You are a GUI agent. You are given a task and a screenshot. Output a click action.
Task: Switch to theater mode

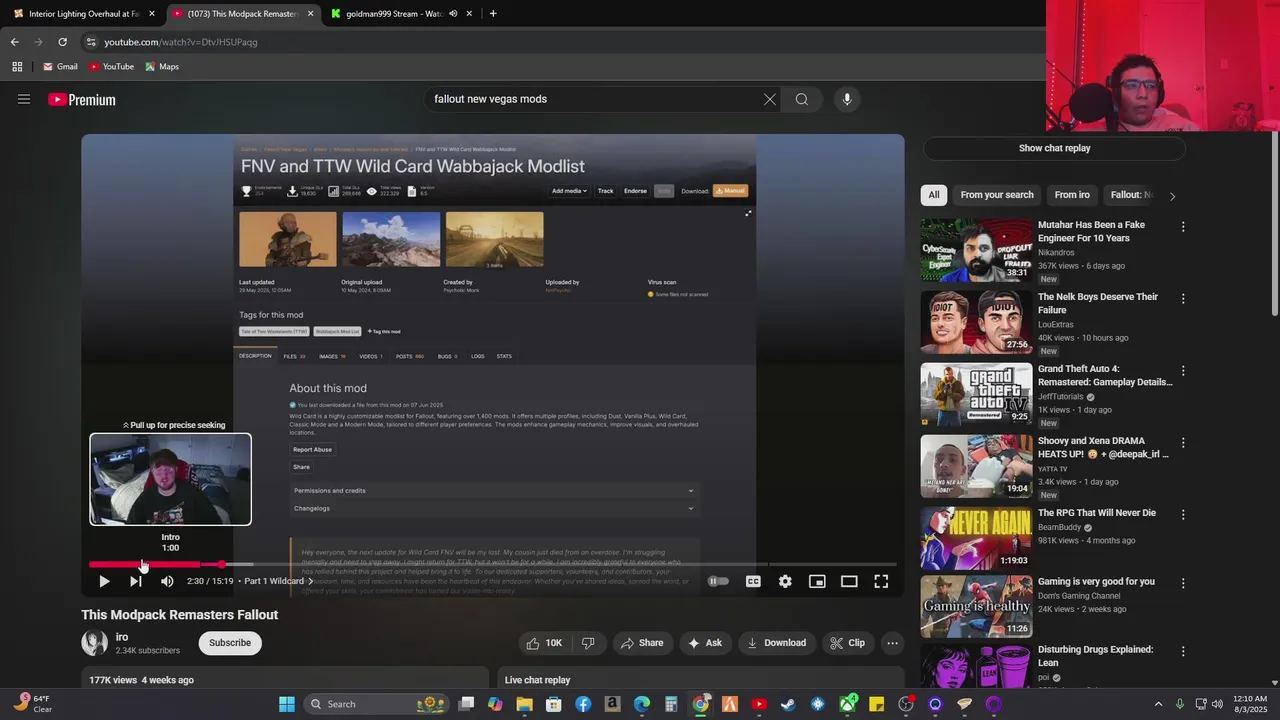[x=849, y=581]
